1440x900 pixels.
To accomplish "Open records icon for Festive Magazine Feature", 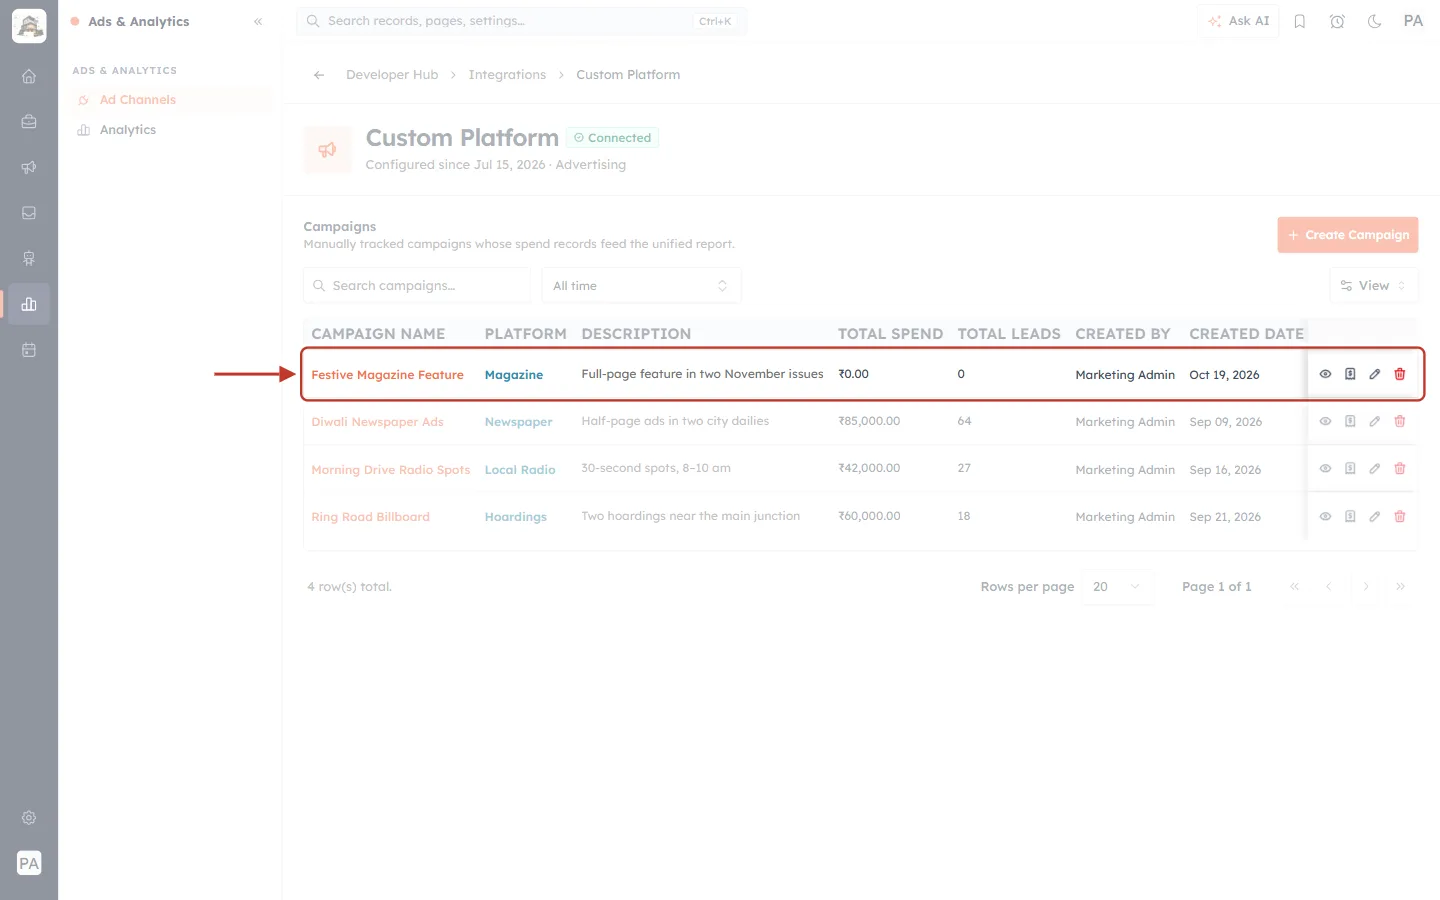I will [x=1350, y=374].
